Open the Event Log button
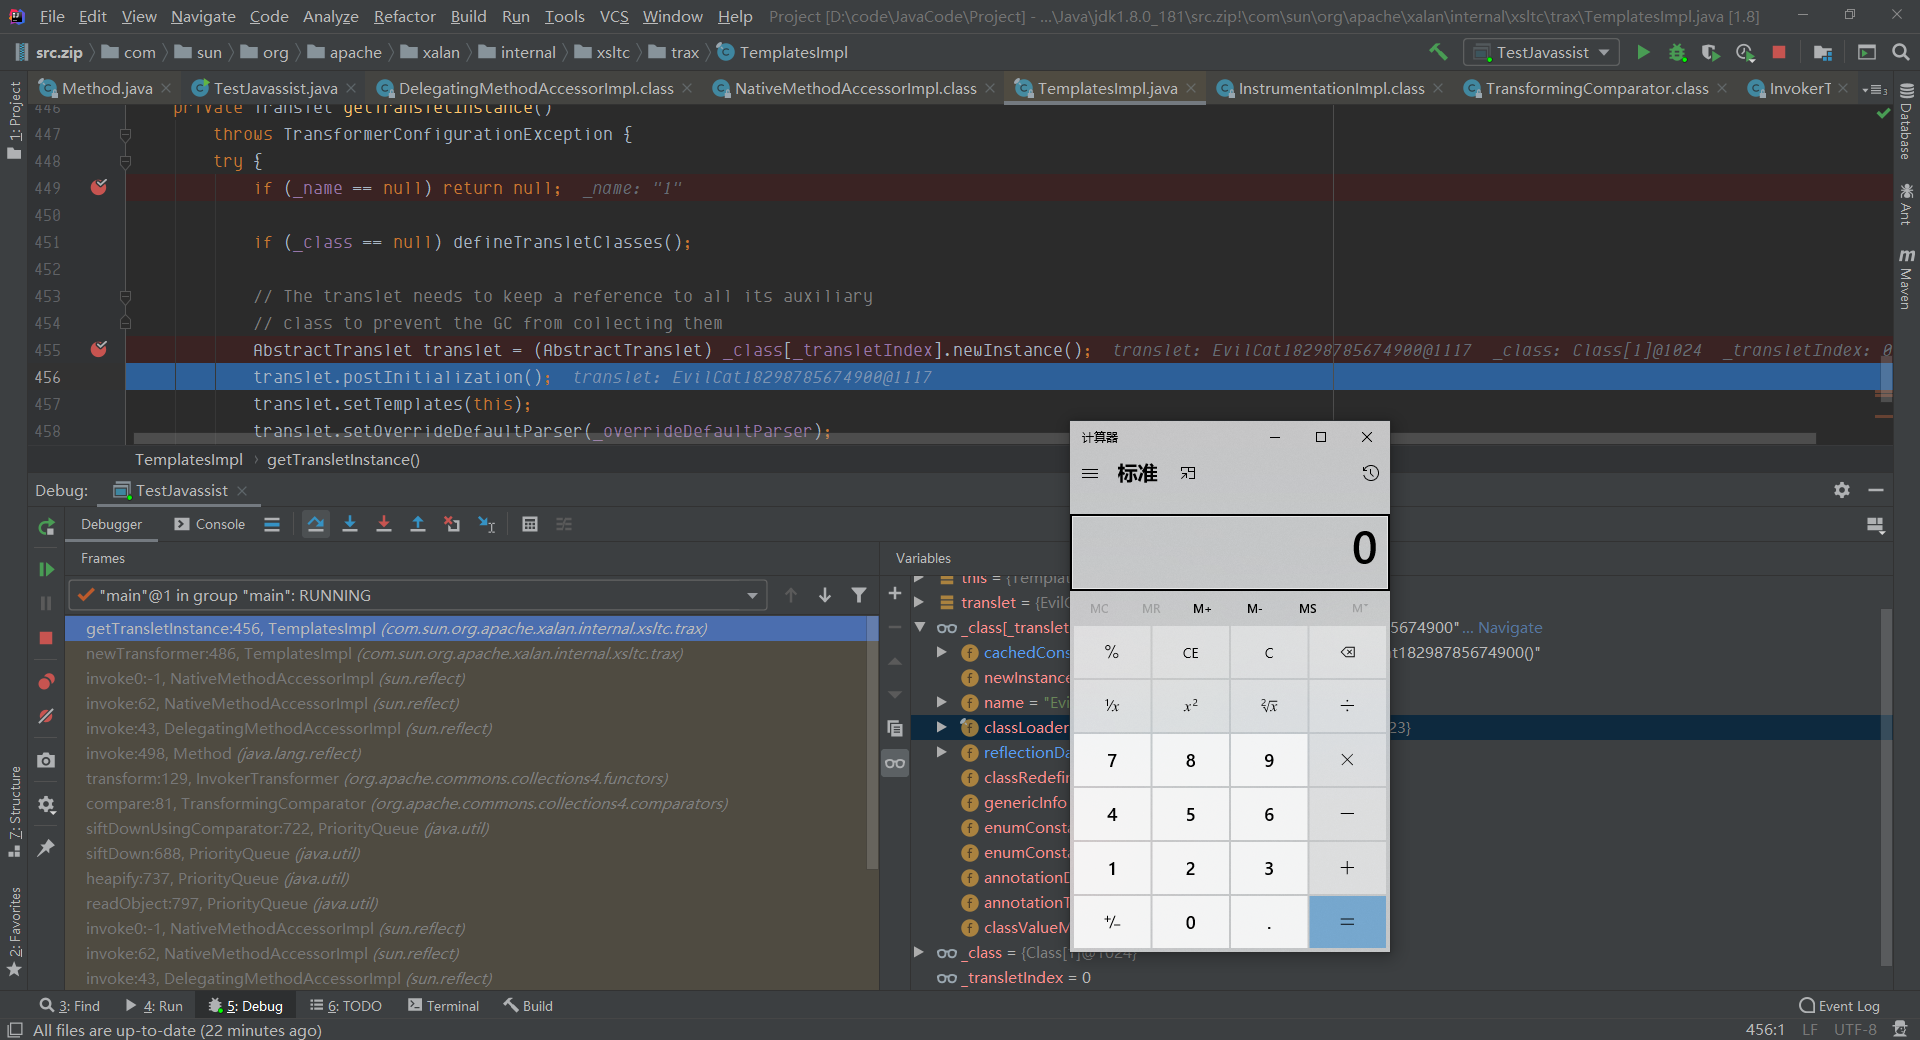The height and width of the screenshot is (1040, 1920). tap(1839, 1005)
